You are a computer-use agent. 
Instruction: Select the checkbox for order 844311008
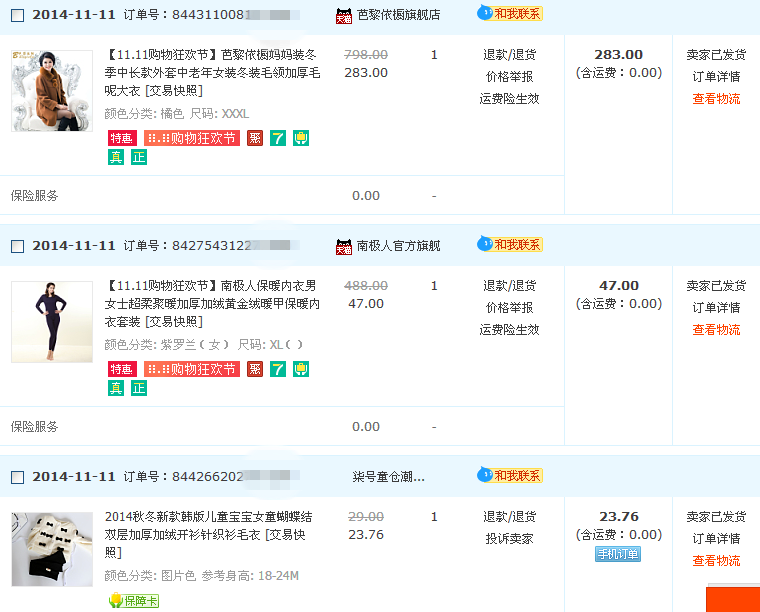click(17, 16)
